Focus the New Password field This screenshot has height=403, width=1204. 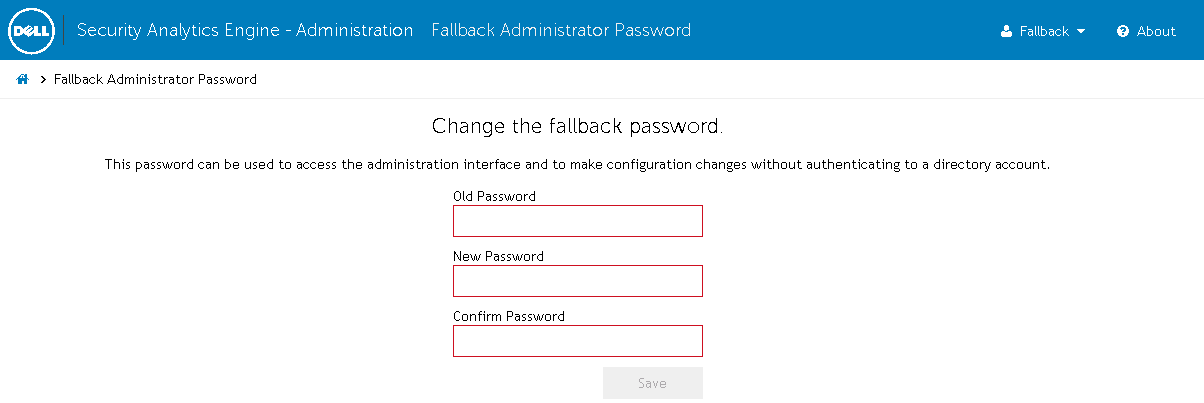point(578,281)
